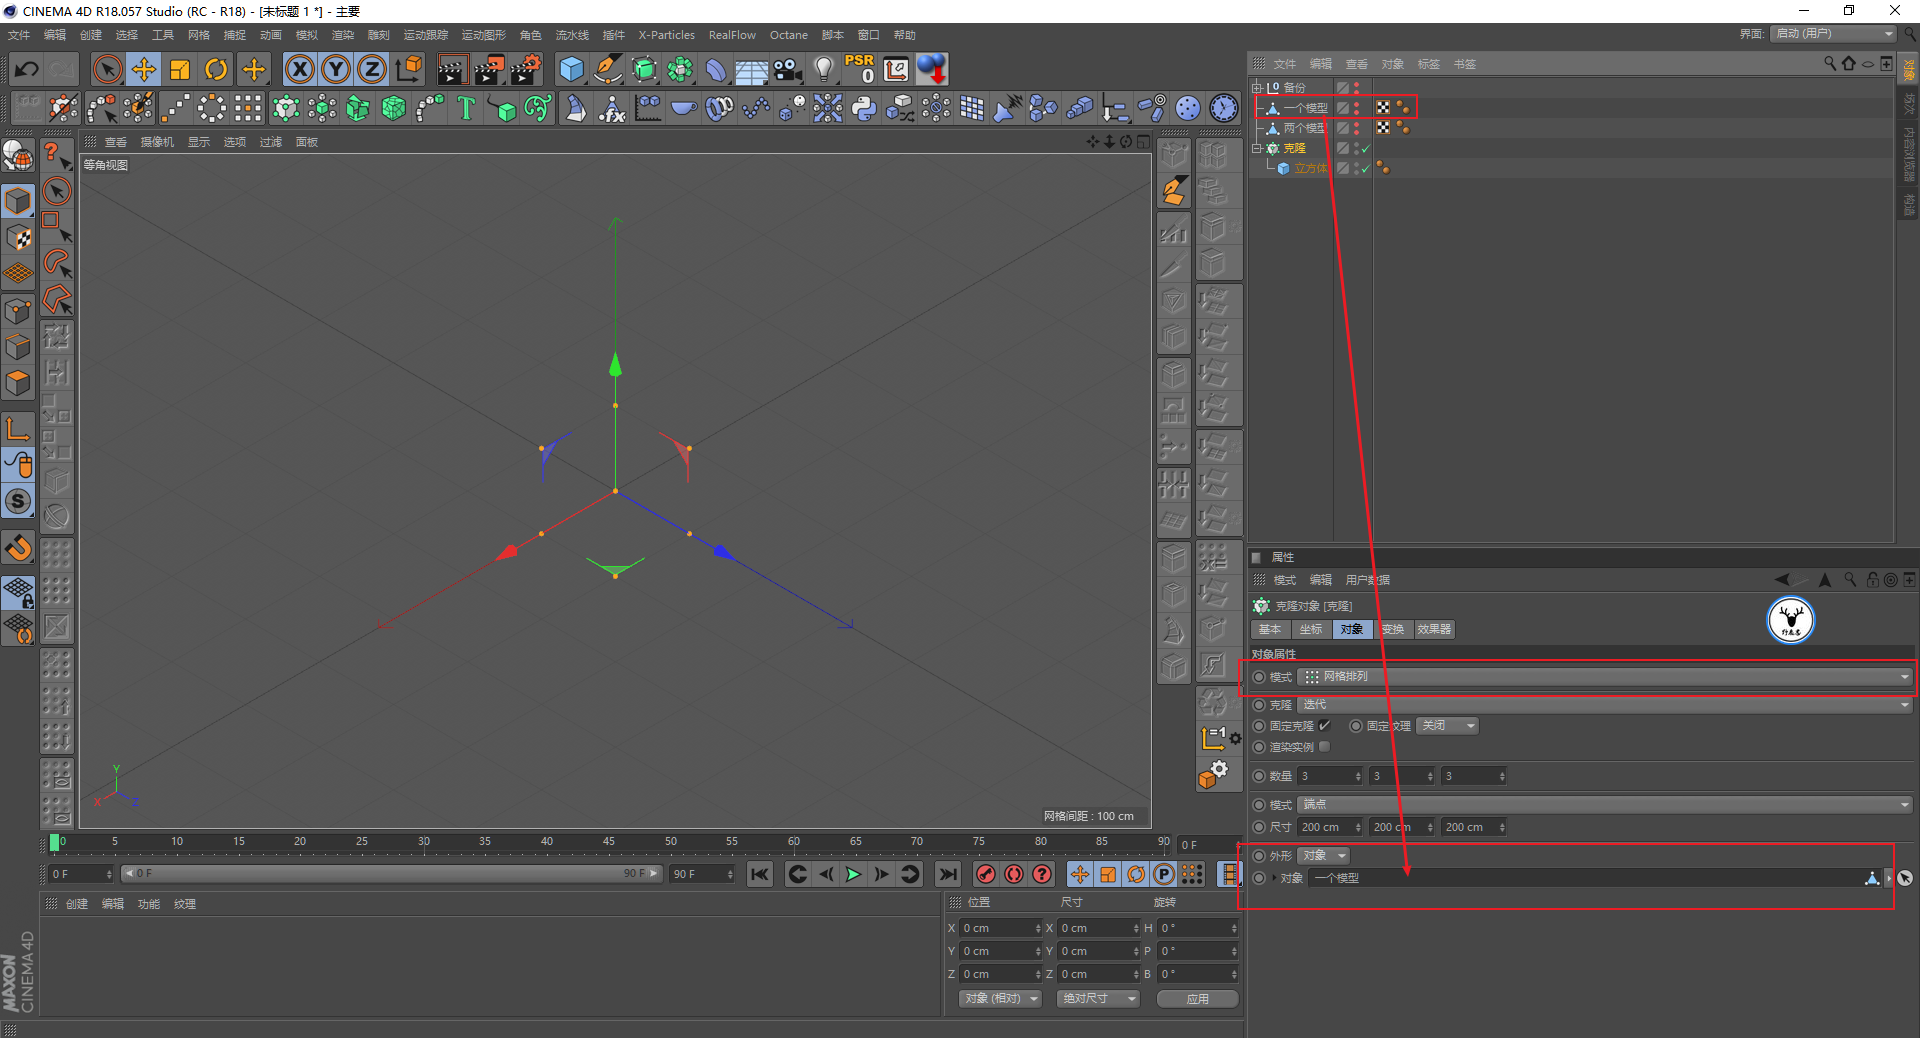Select the Rotate tool icon
Image resolution: width=1920 pixels, height=1038 pixels.
tap(216, 69)
